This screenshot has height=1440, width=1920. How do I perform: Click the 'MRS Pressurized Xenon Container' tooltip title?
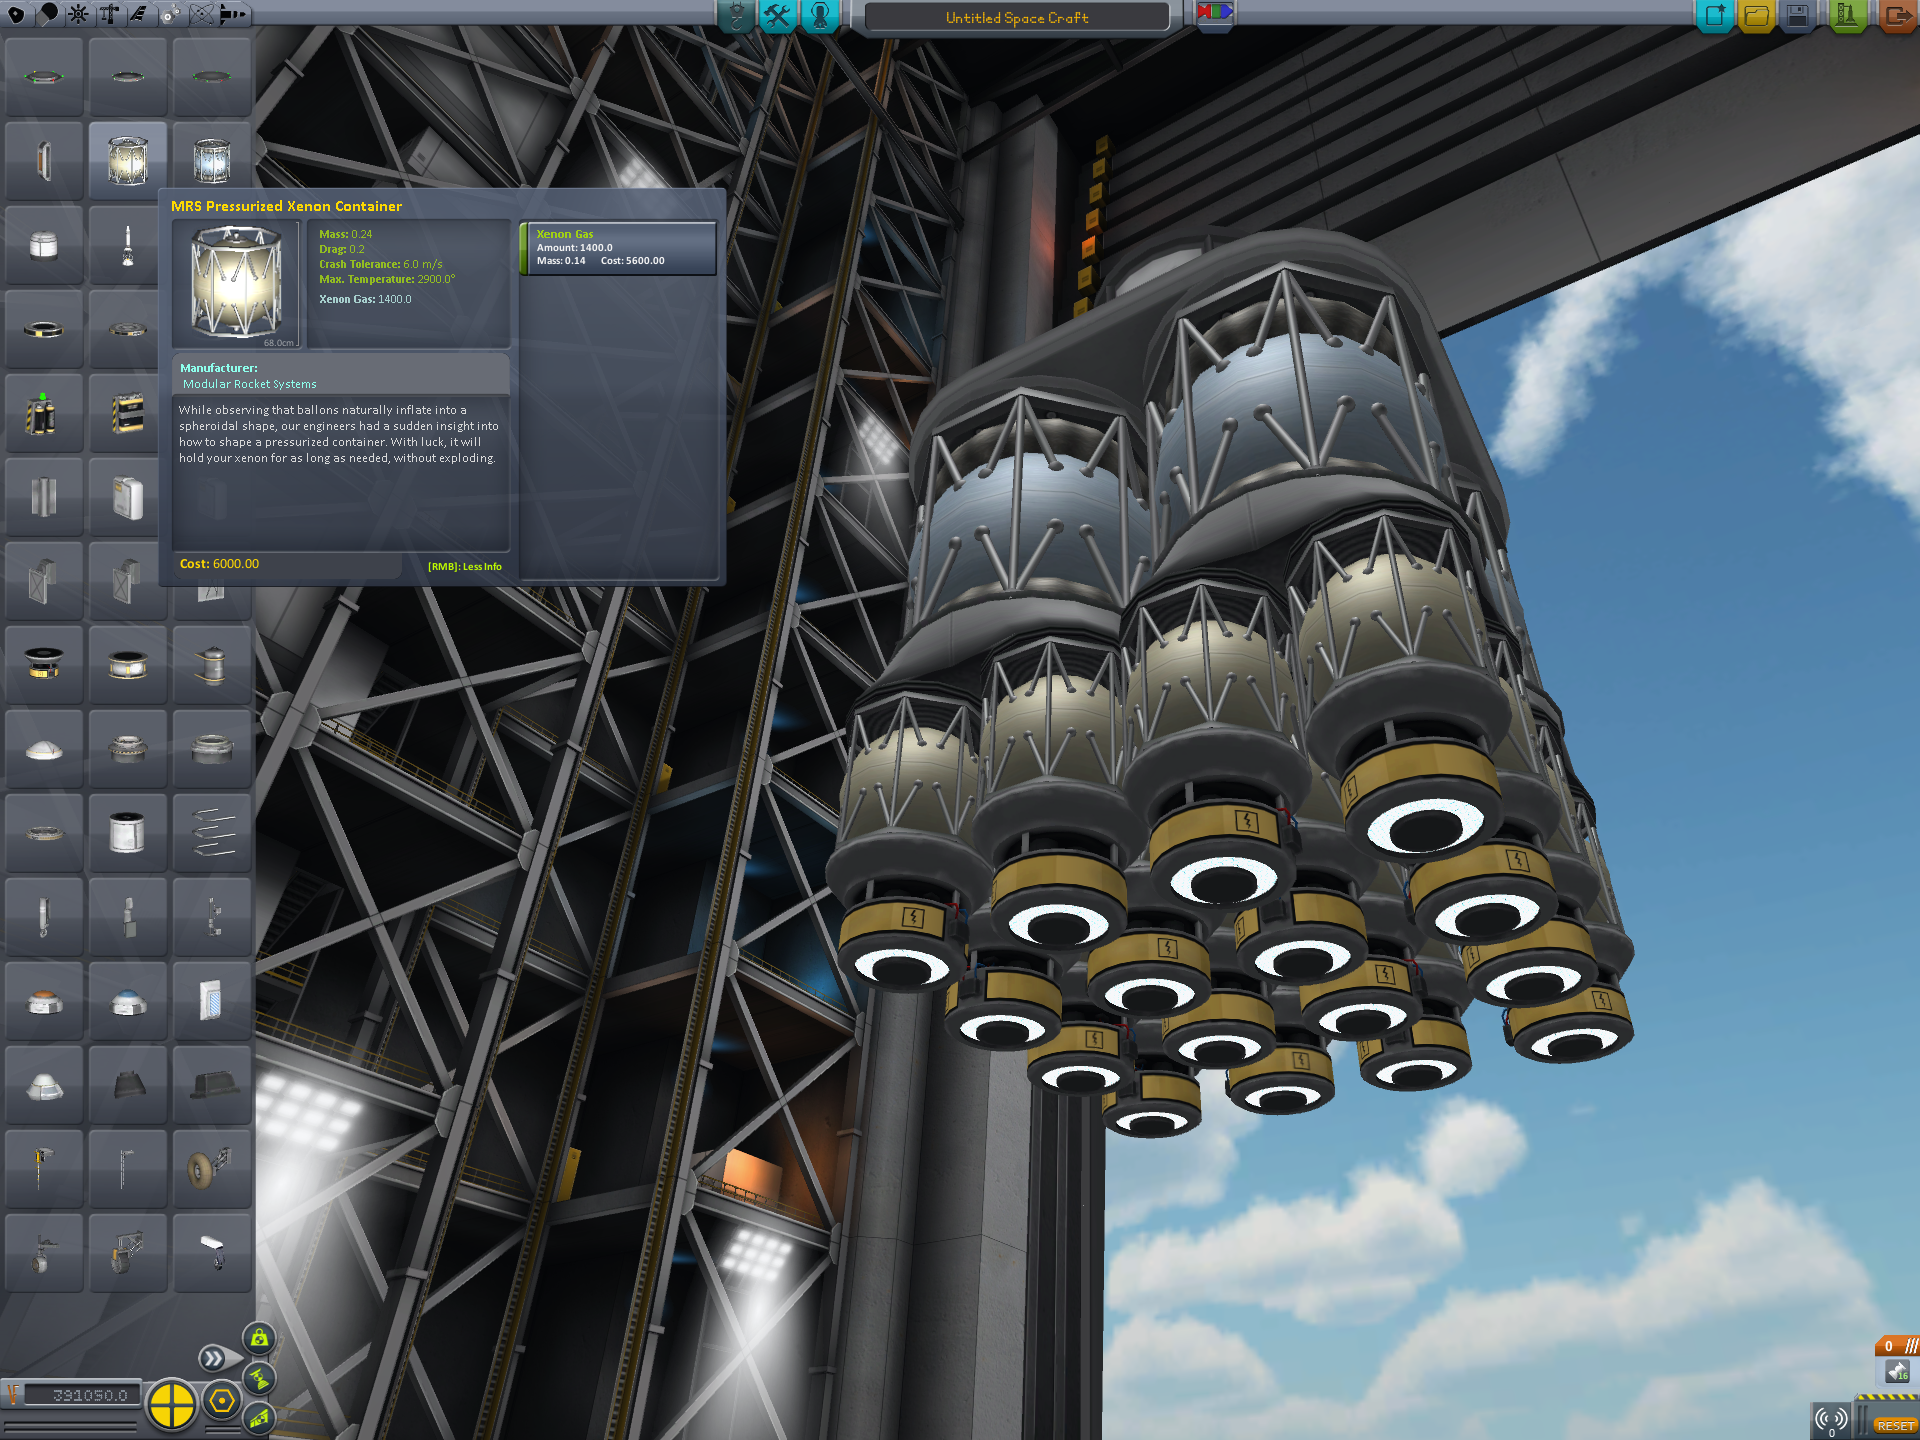click(x=286, y=206)
